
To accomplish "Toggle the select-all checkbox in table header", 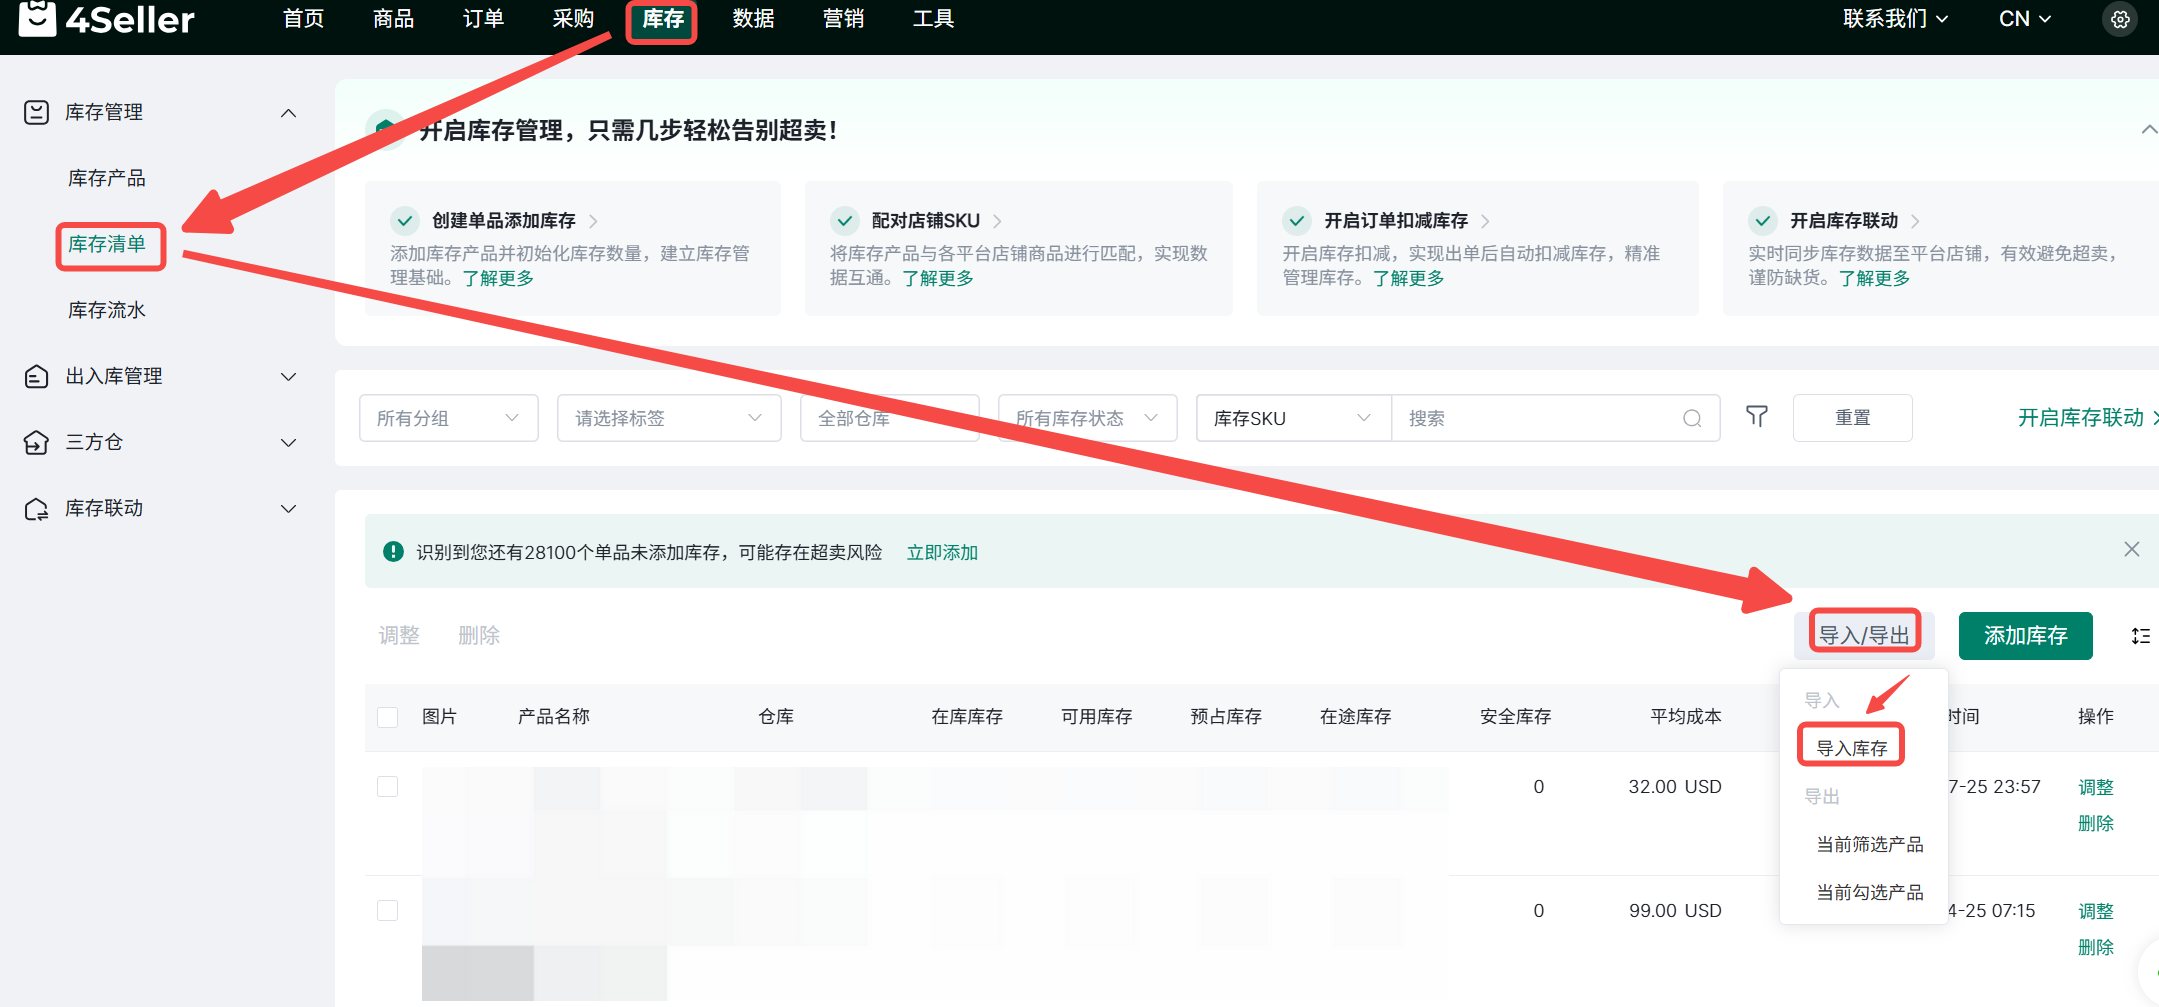I will tap(388, 717).
